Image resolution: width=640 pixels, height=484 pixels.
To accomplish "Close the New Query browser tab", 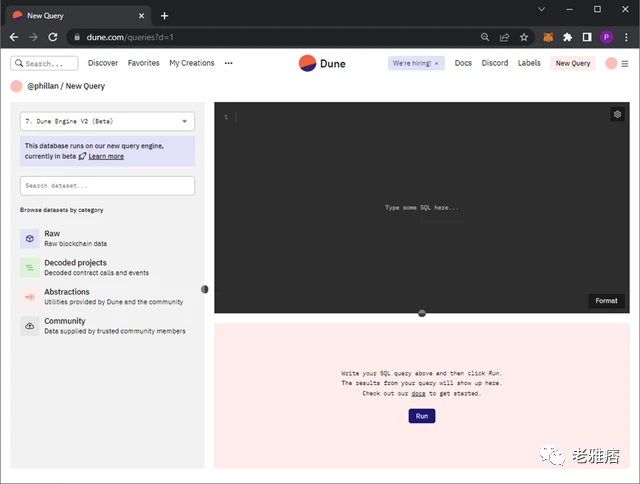I will (141, 16).
